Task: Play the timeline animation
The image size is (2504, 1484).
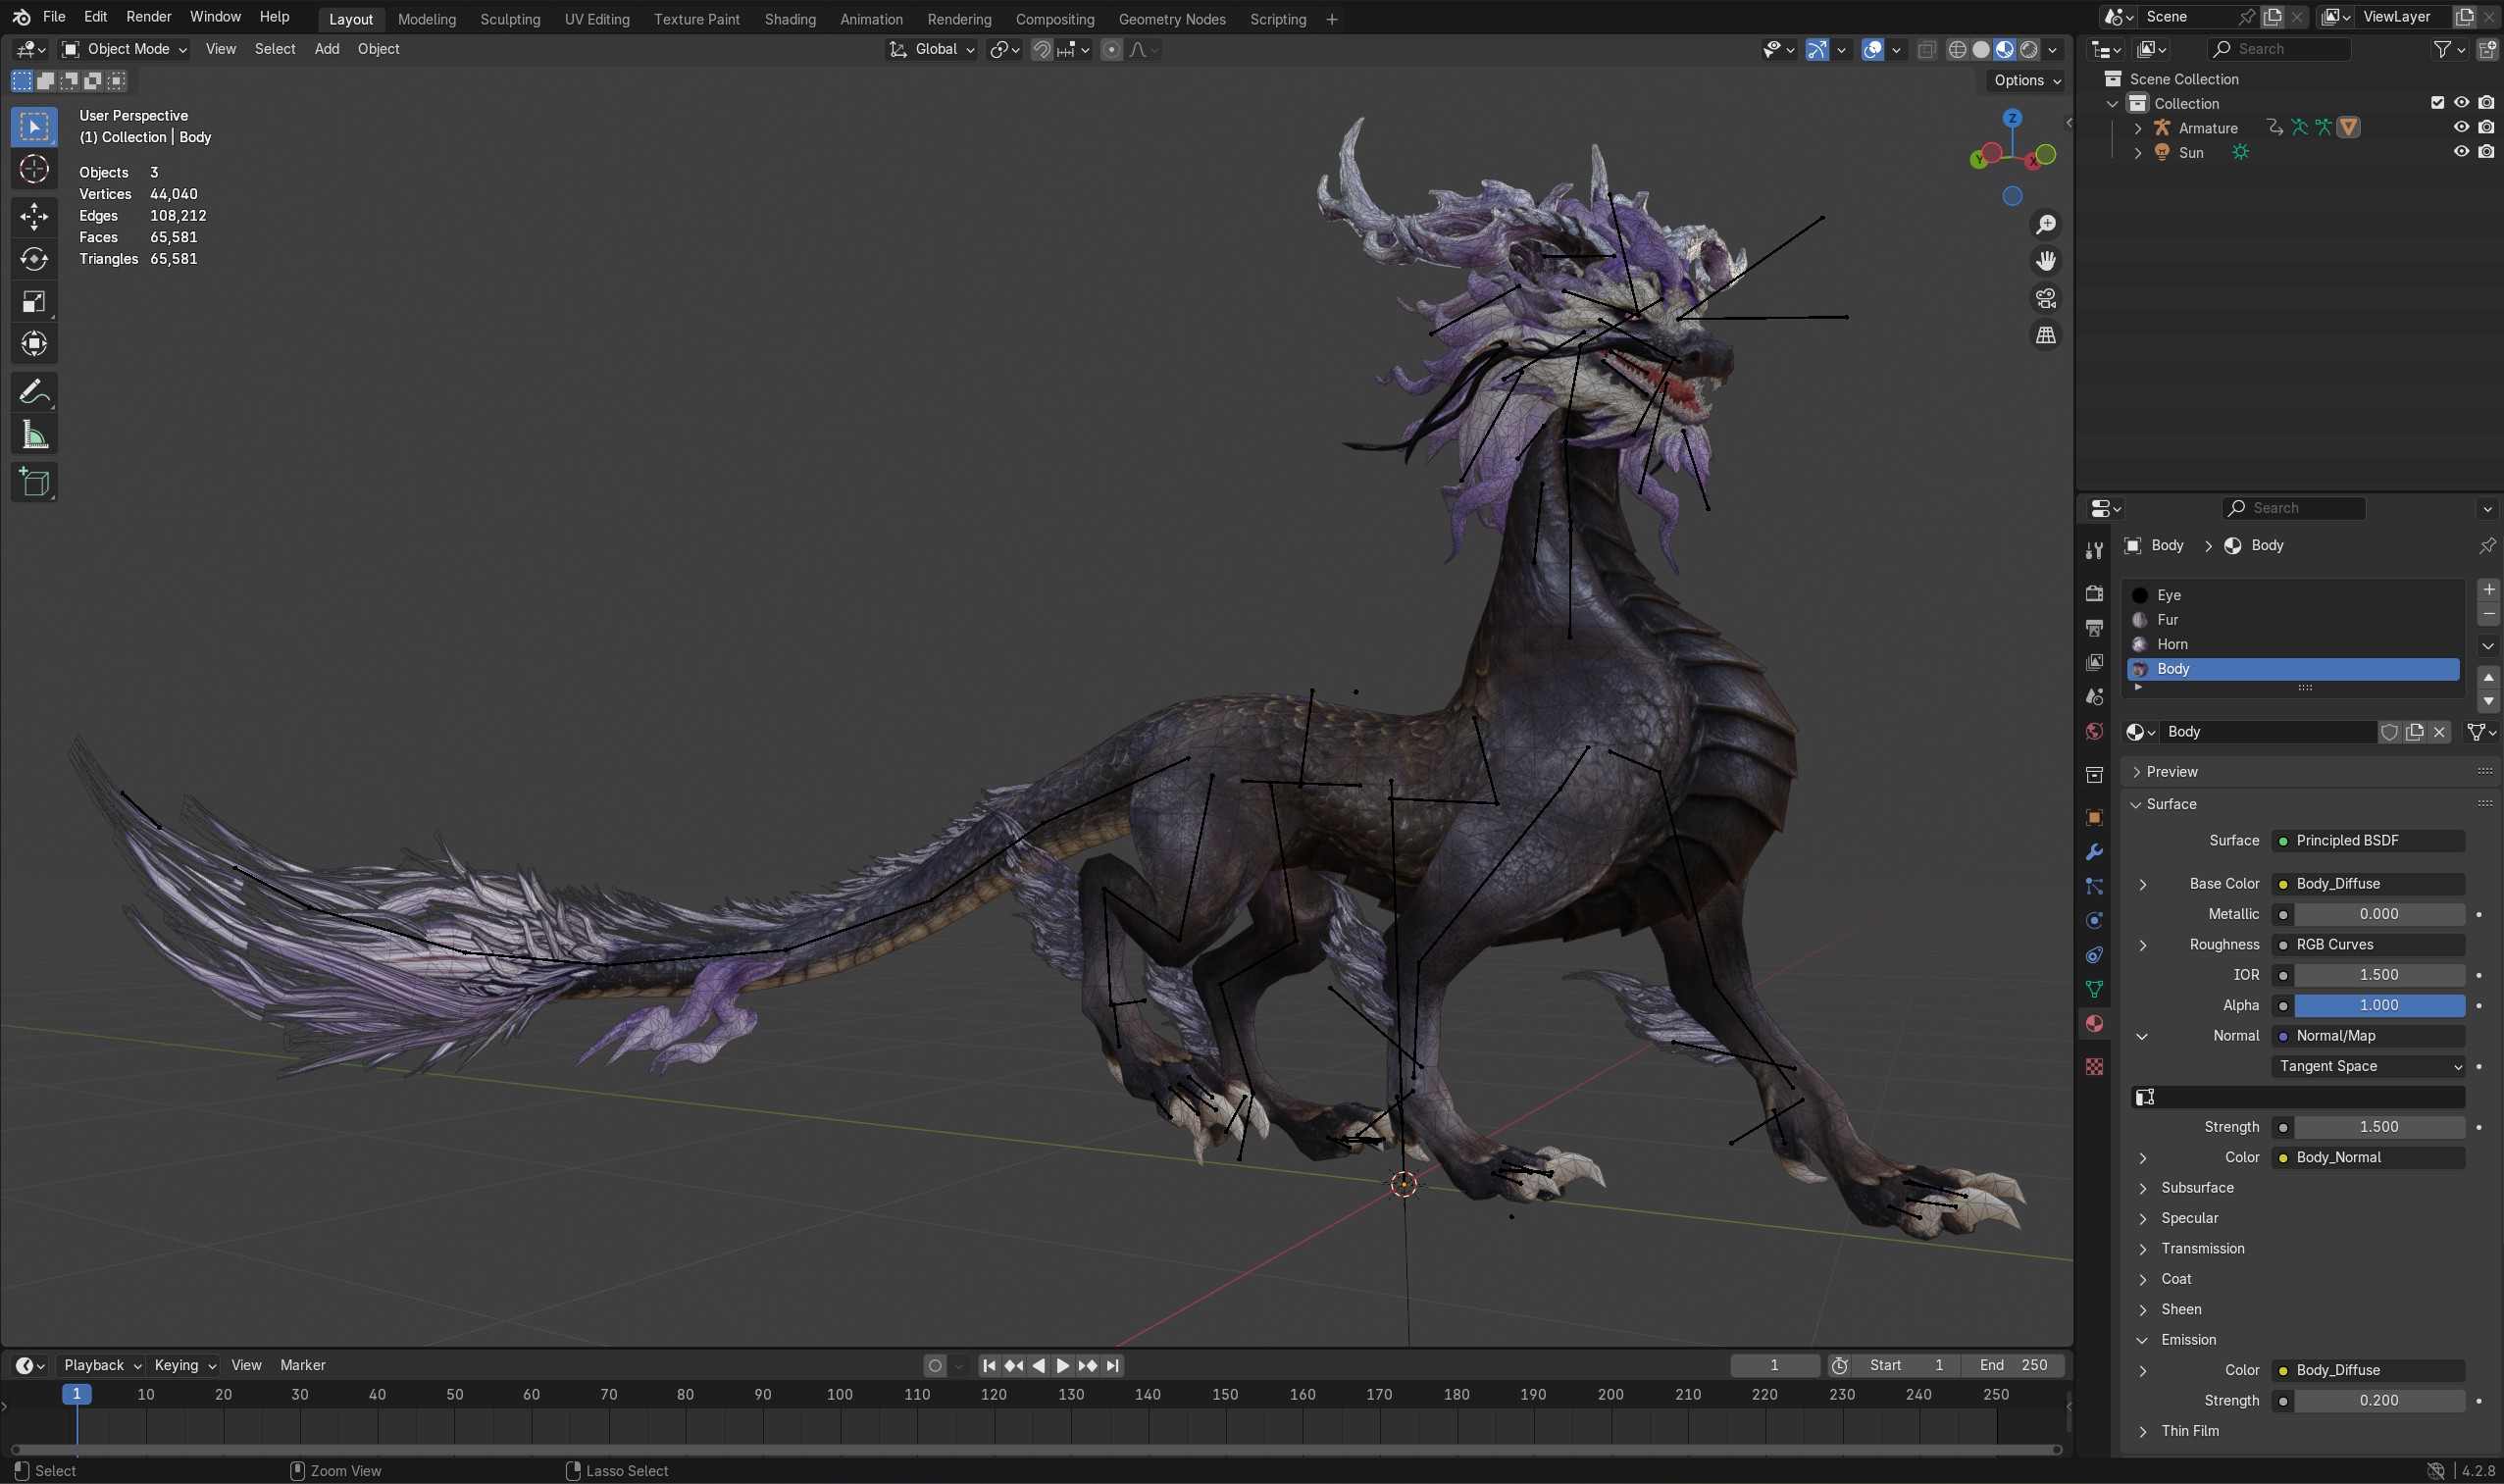Action: (x=1063, y=1365)
